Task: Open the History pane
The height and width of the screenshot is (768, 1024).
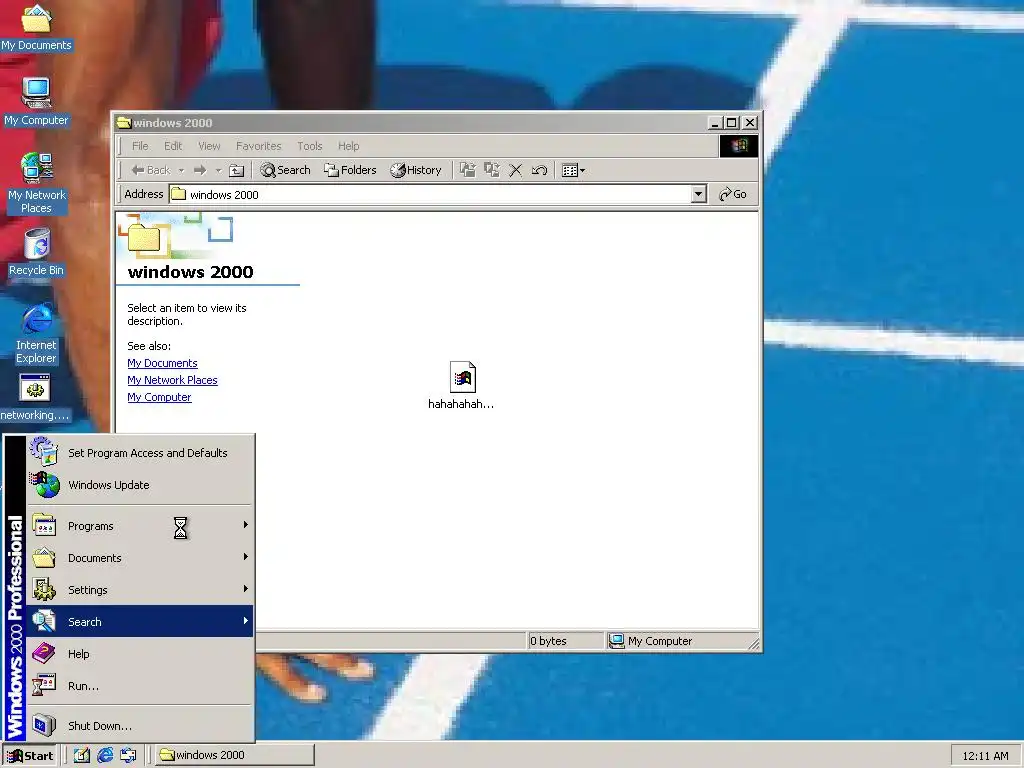Action: pyautogui.click(x=416, y=170)
